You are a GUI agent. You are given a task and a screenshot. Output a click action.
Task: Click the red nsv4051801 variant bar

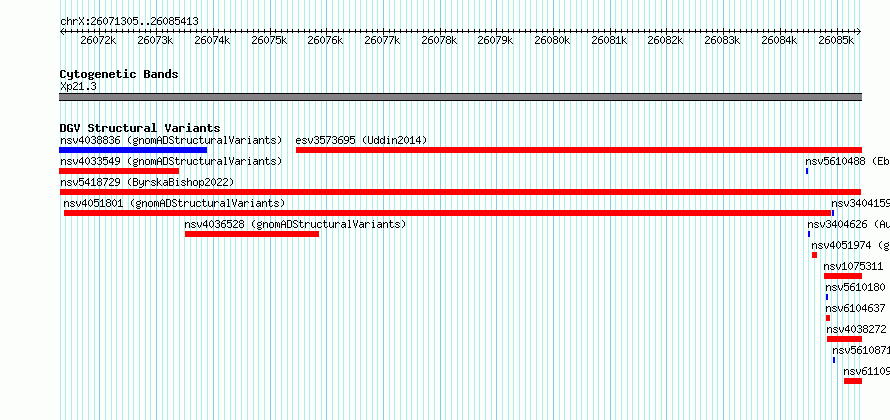coord(448,213)
